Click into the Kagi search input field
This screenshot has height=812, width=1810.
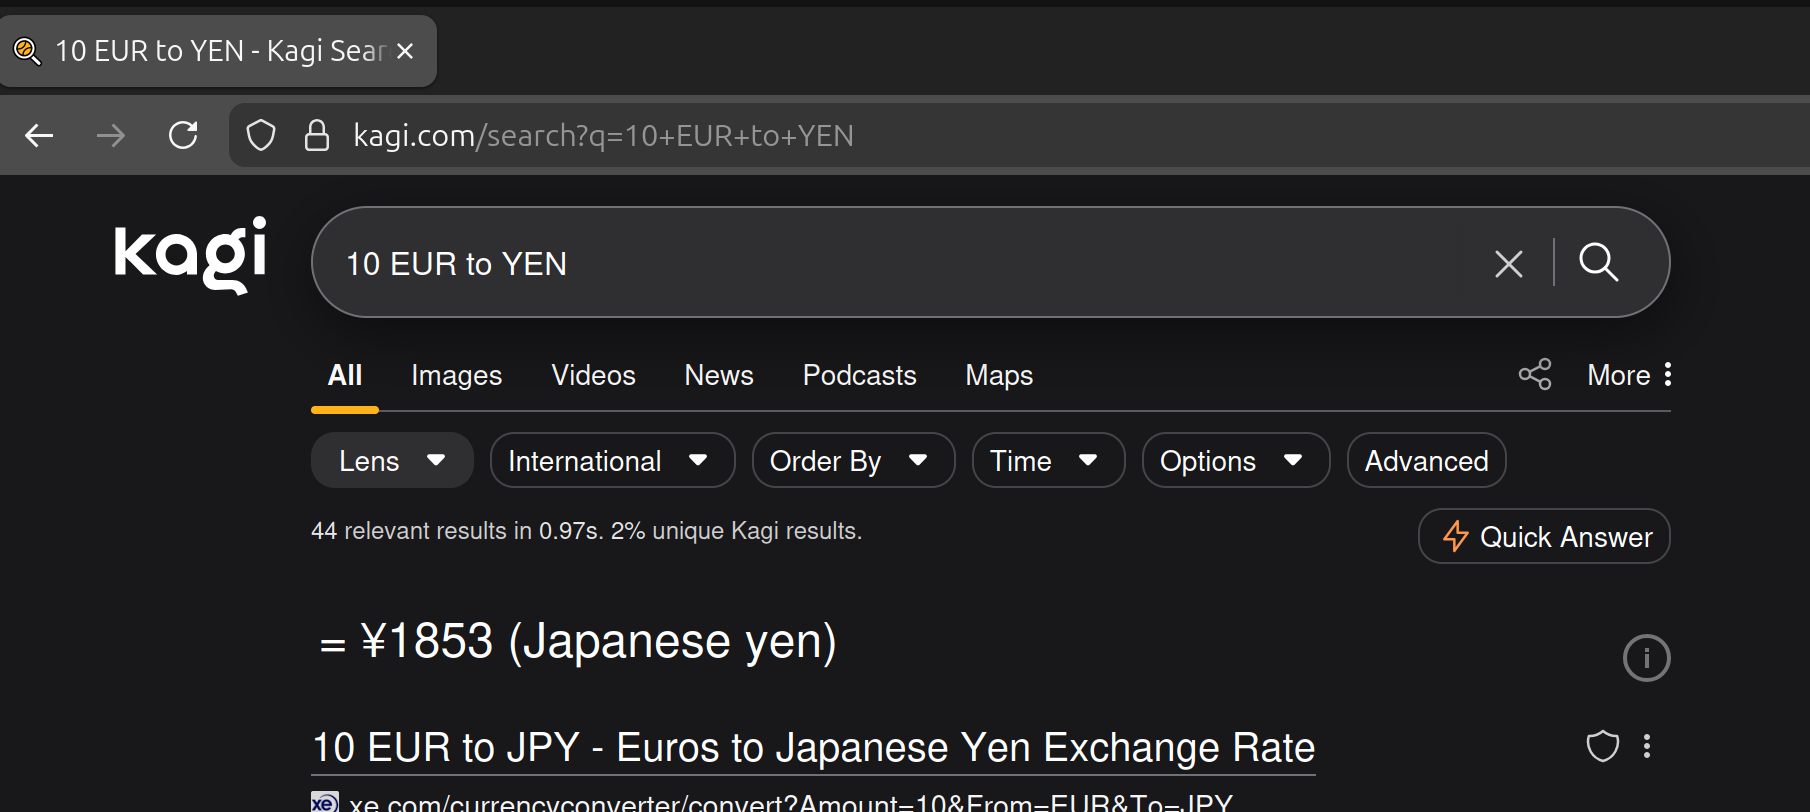[x=900, y=264]
